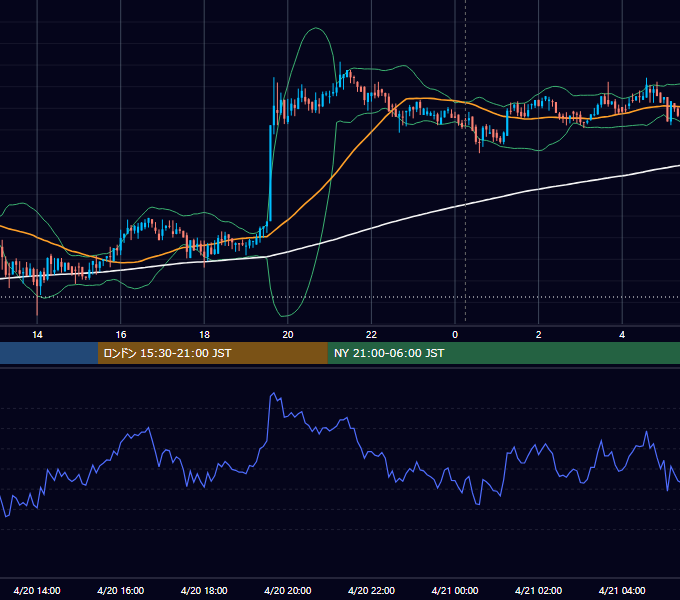Click the '22' hour label on price chart axis
This screenshot has width=680, height=600.
[371, 335]
